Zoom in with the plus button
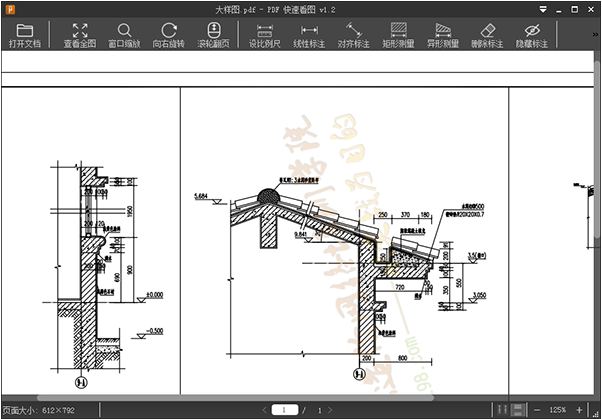Screen dimensions: 602x419 pos(579,410)
